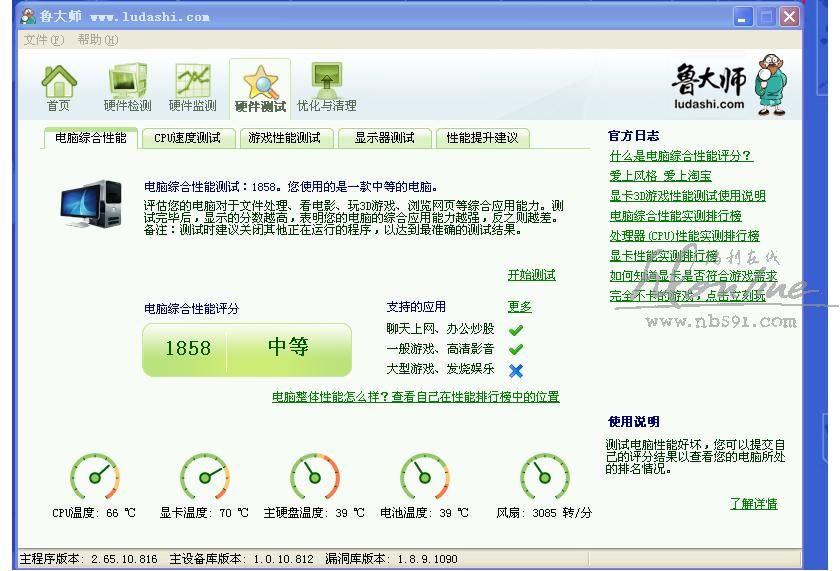Open the 了解详情 details link
The height and width of the screenshot is (571, 840).
[x=753, y=504]
